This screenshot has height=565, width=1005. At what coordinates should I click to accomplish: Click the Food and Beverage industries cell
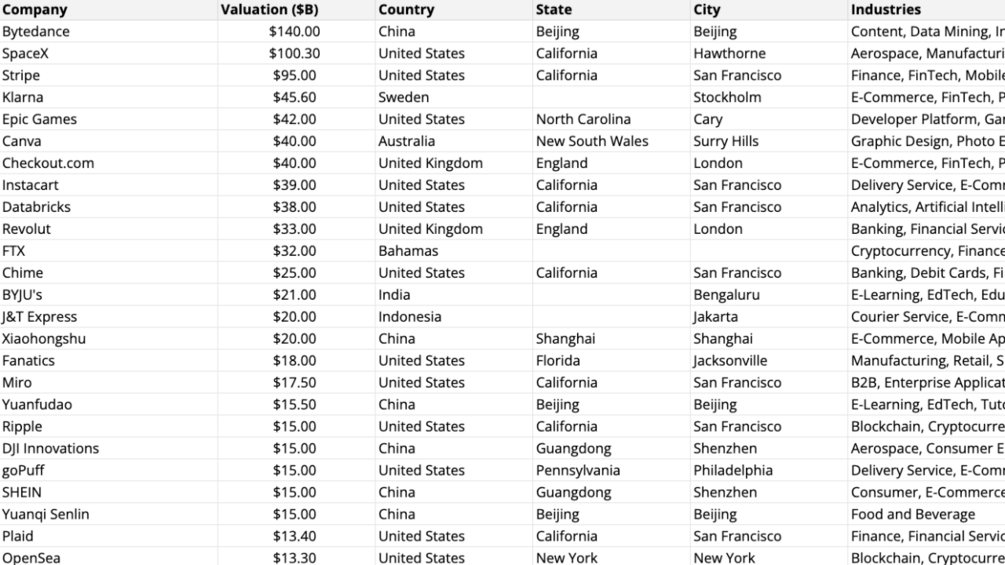926,514
